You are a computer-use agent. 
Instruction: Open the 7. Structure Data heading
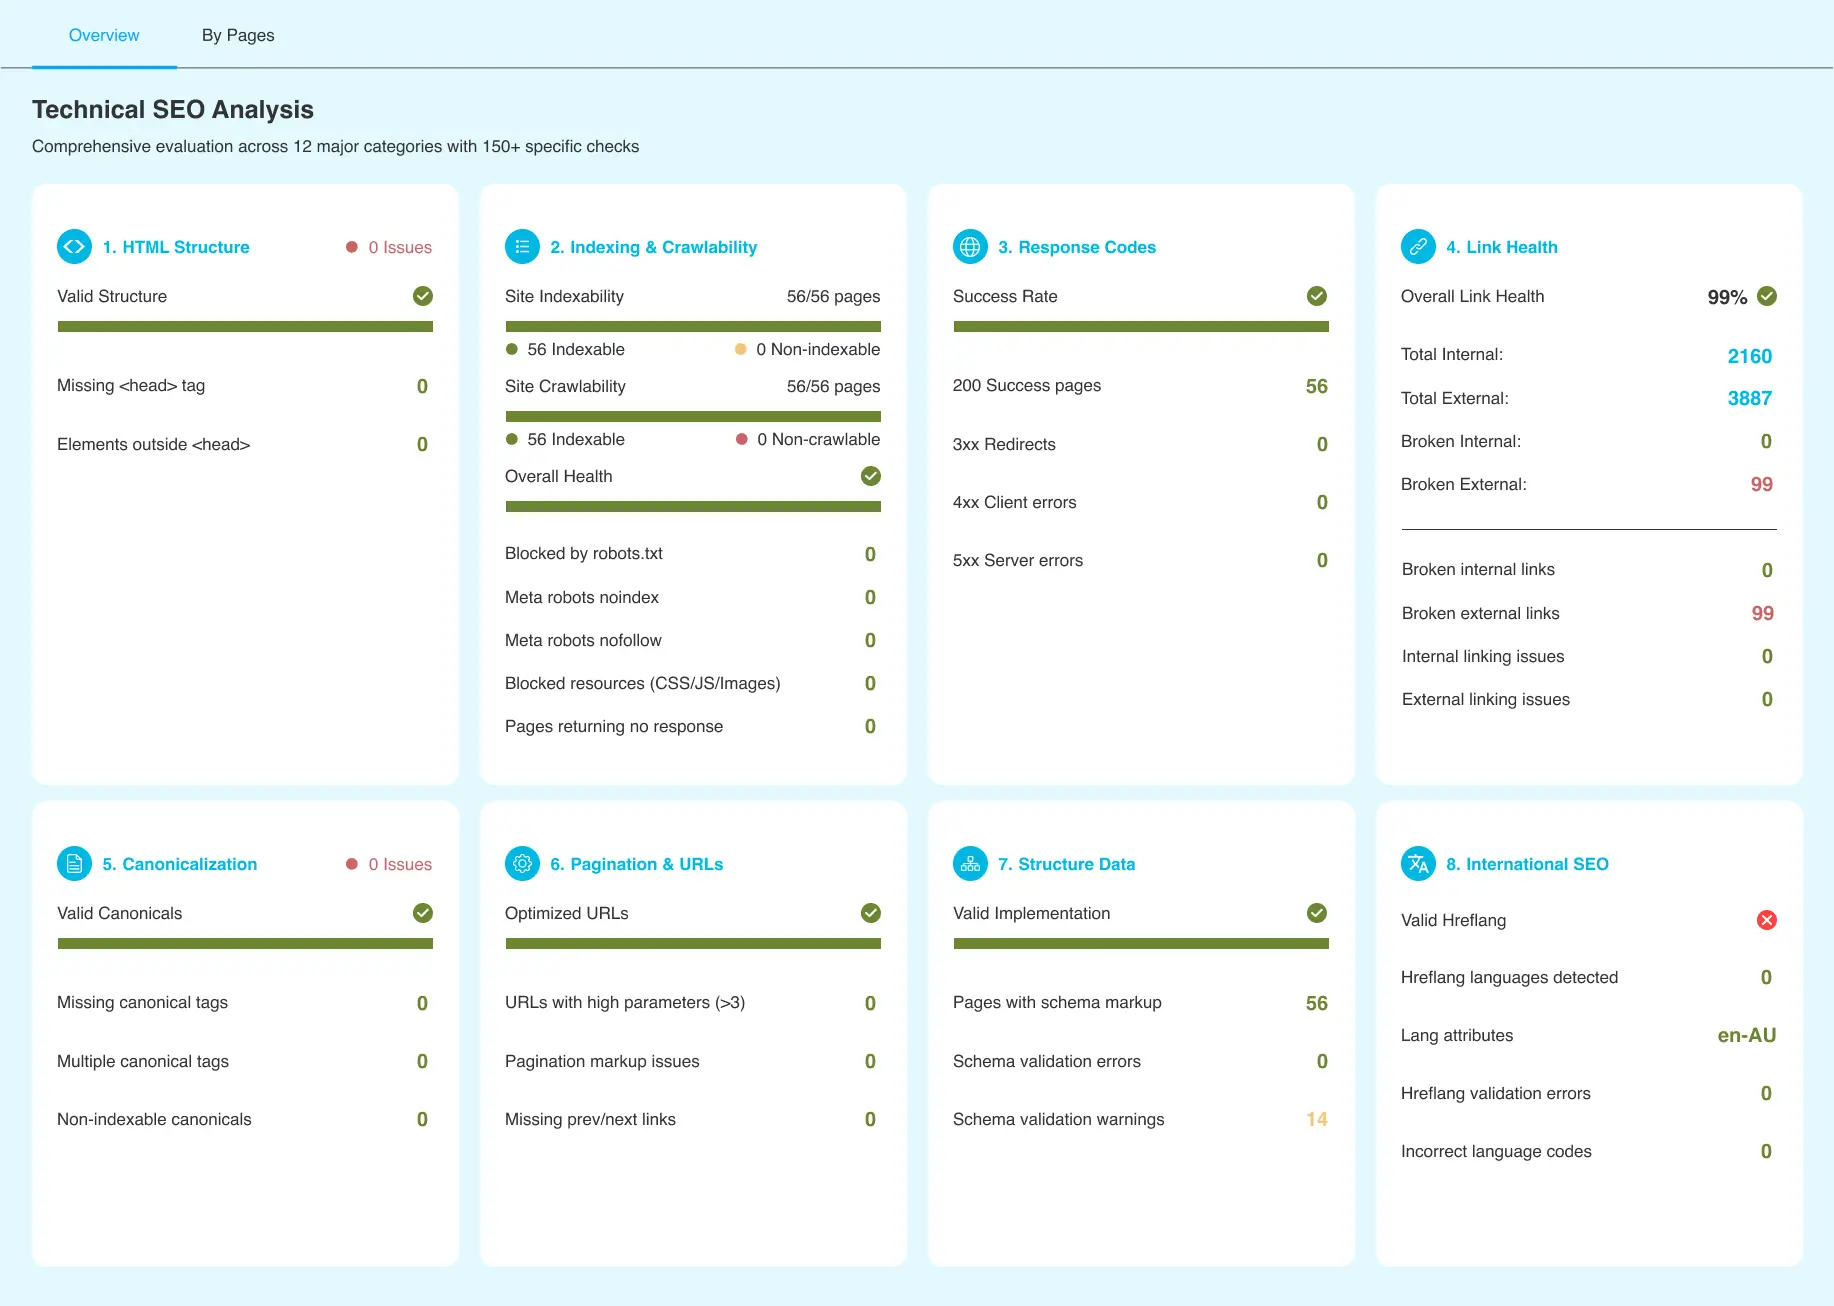coord(1066,864)
